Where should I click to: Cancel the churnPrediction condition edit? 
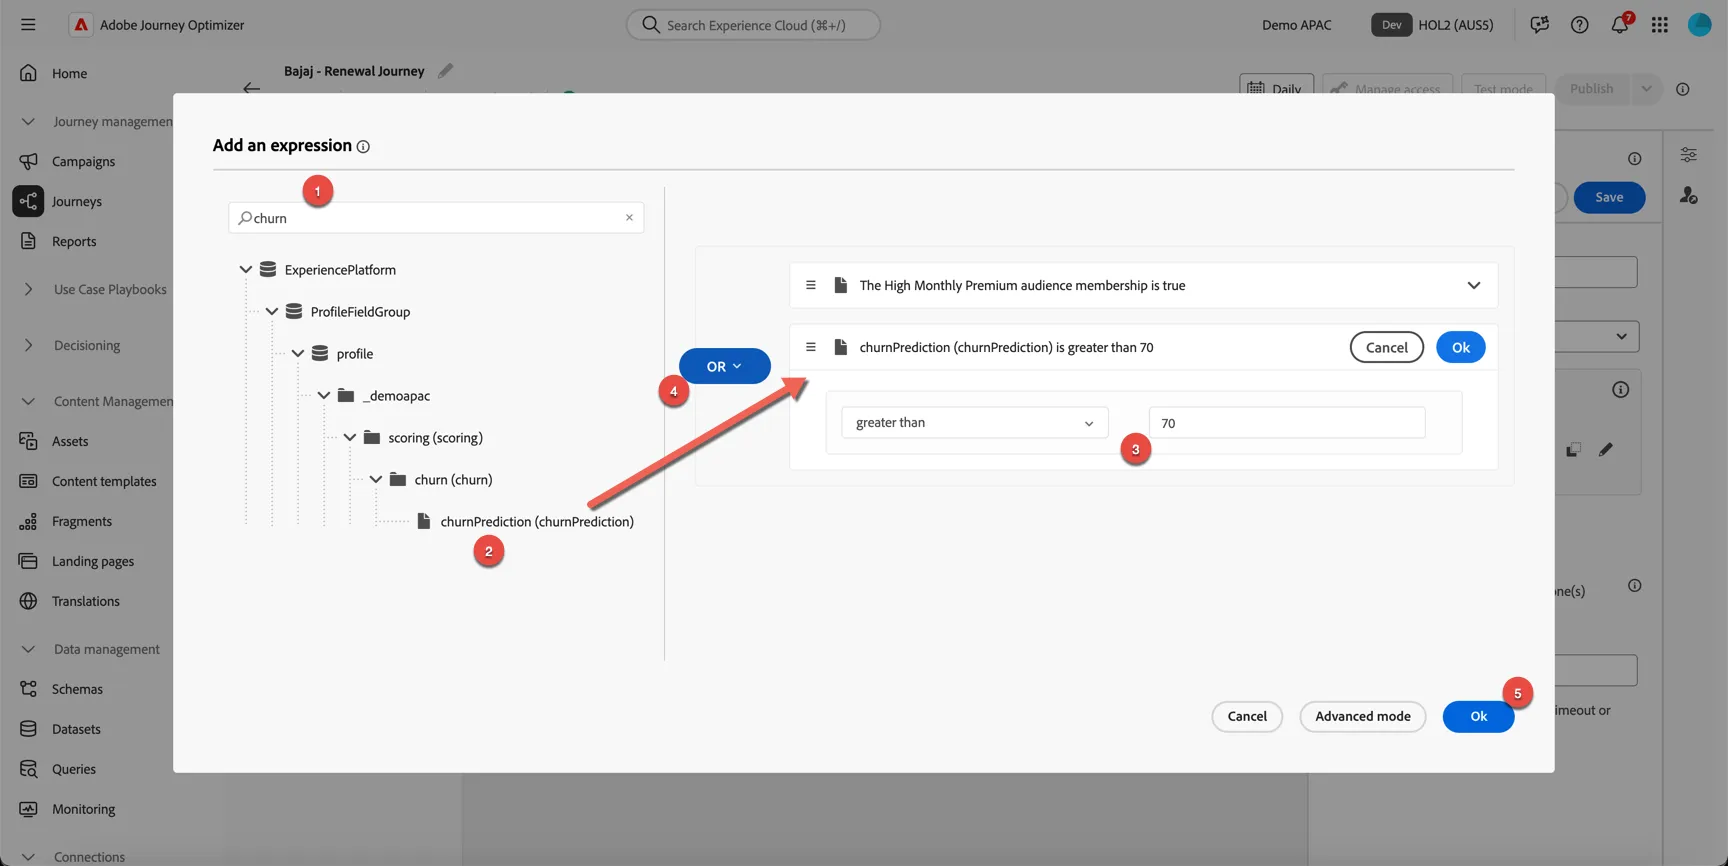[x=1386, y=347]
